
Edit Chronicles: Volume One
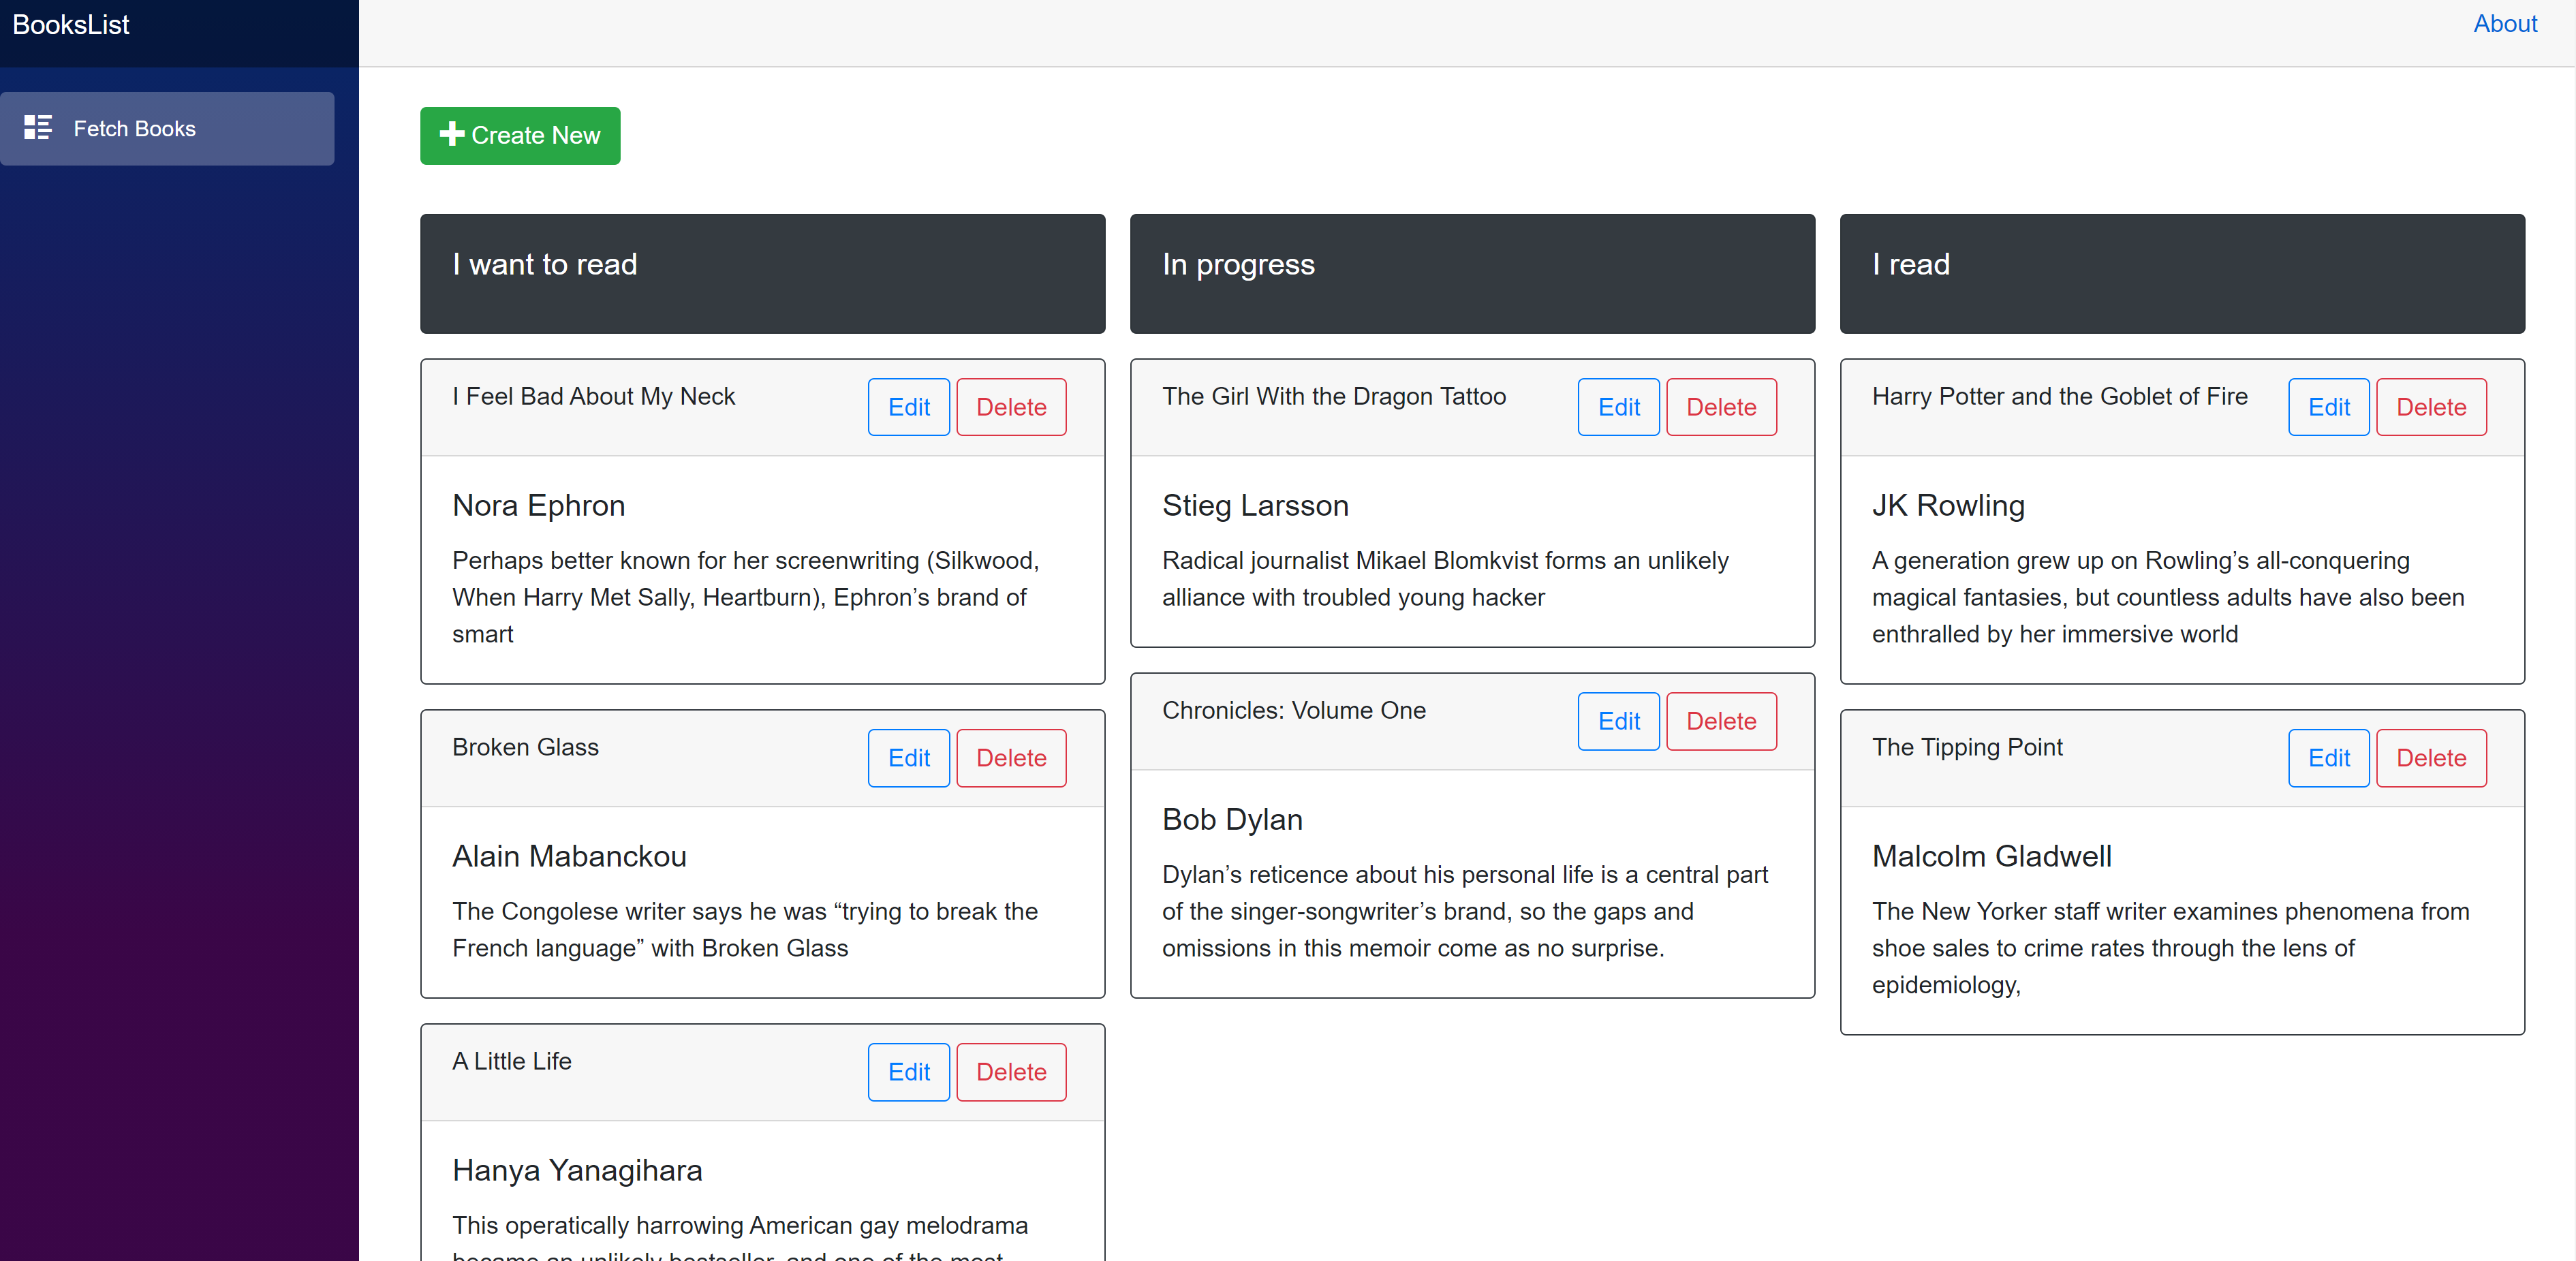click(1618, 721)
